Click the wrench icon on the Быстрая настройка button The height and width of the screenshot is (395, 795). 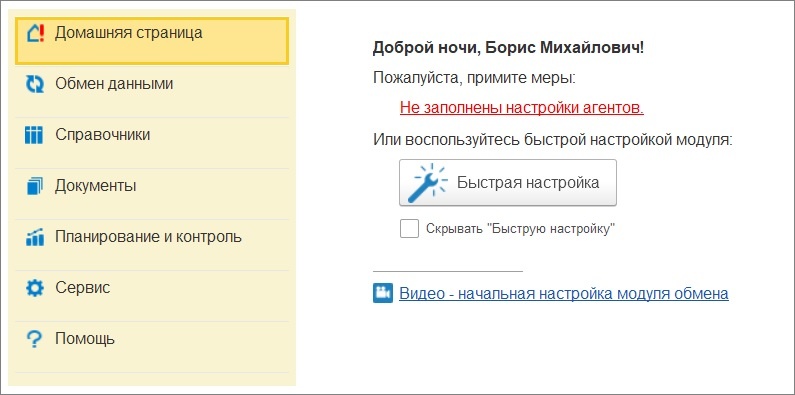[430, 183]
